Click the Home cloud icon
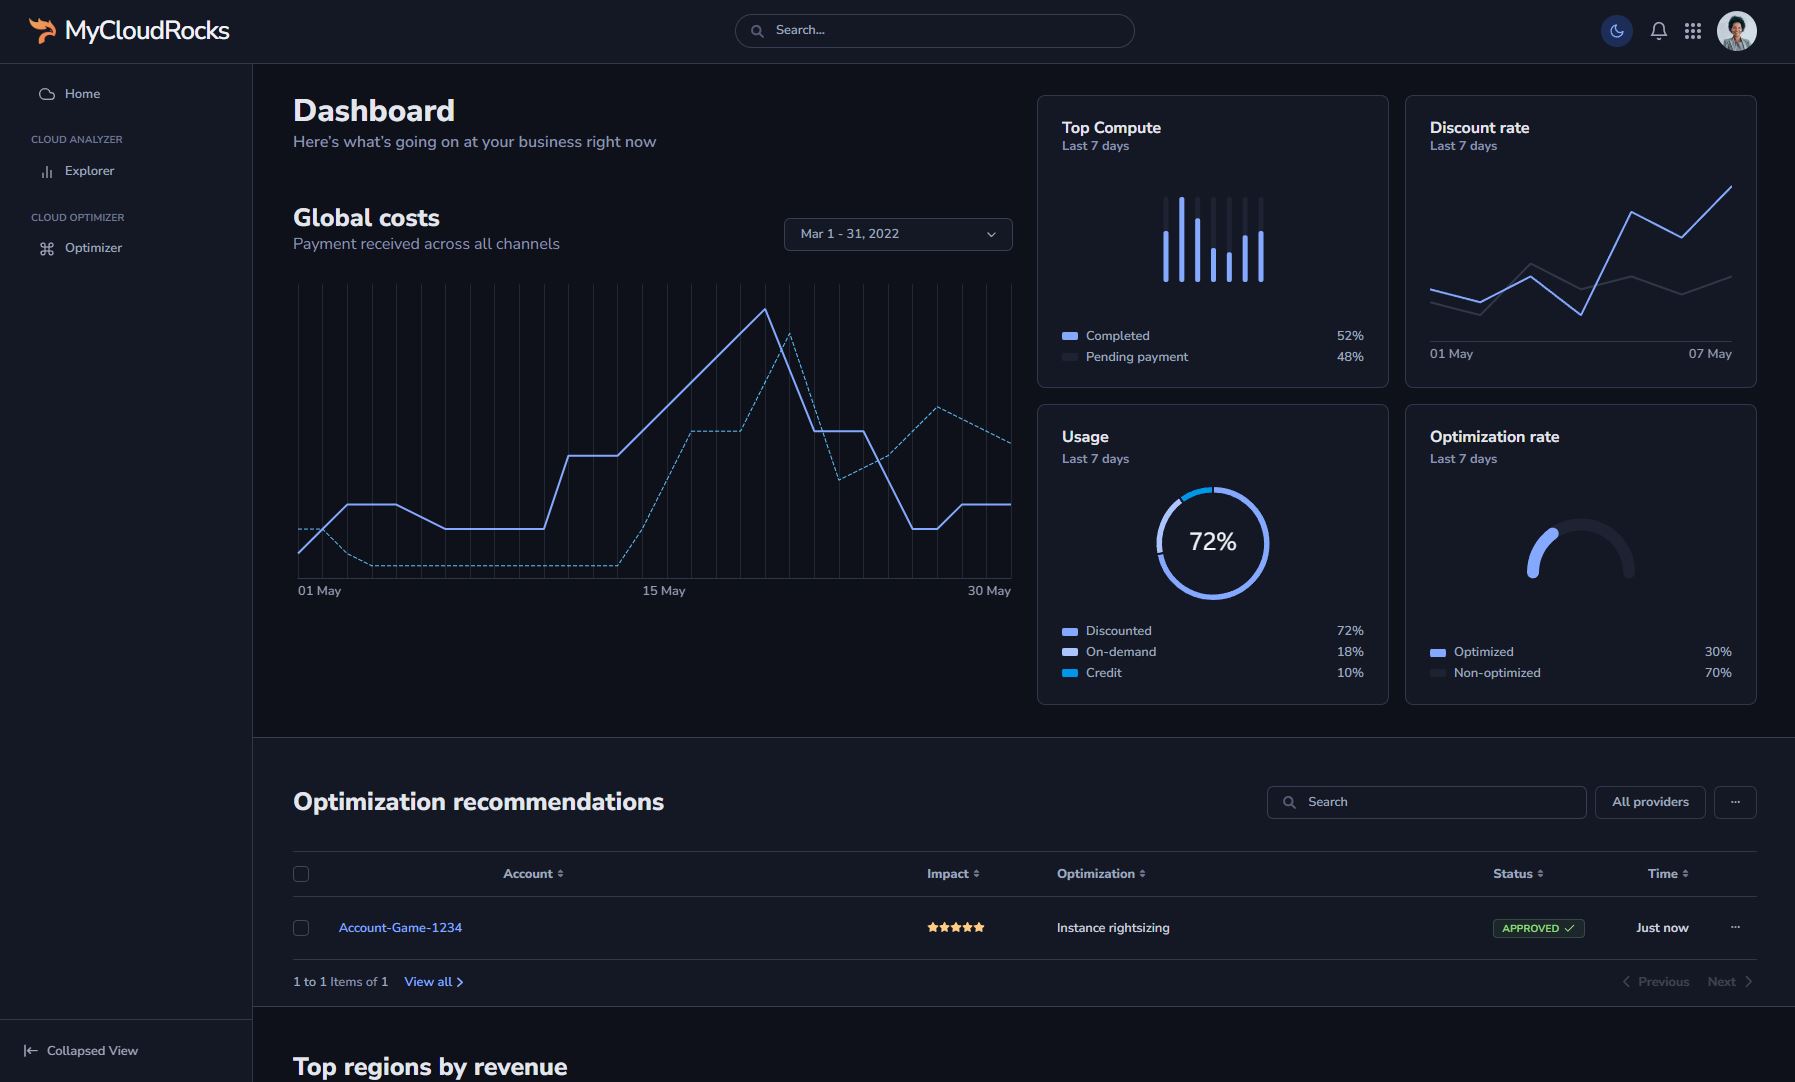Image resolution: width=1795 pixels, height=1082 pixels. coord(47,94)
